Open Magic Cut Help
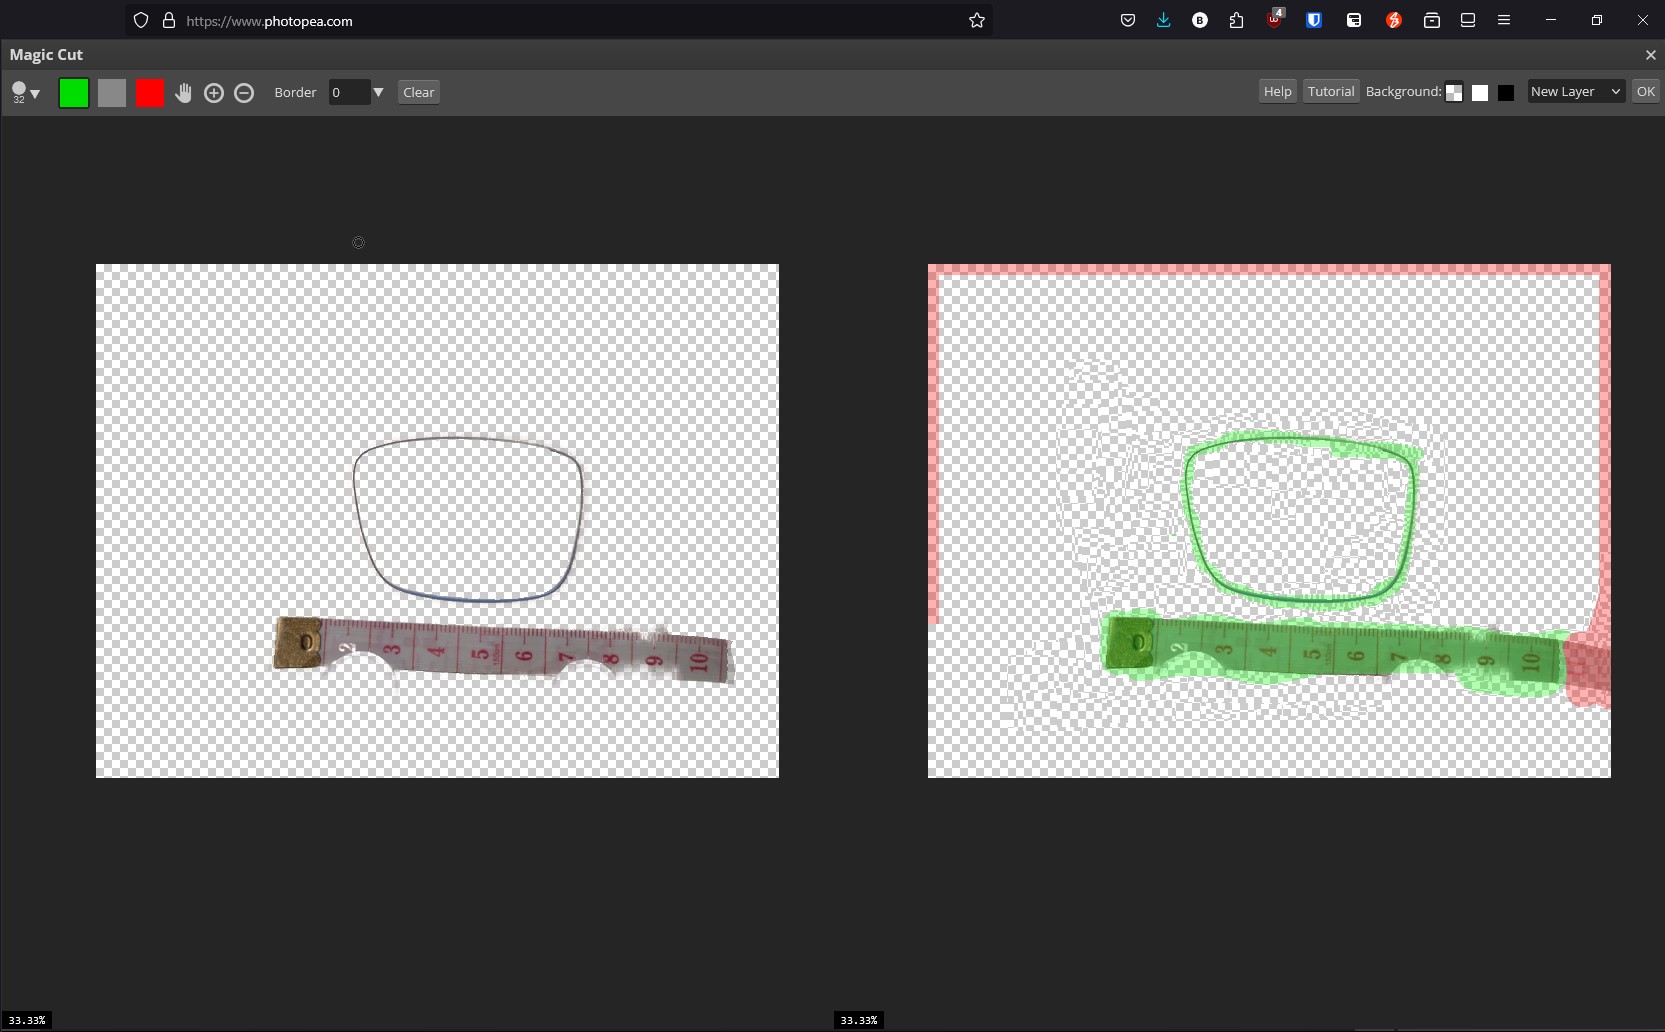1665x1032 pixels. 1277,91
